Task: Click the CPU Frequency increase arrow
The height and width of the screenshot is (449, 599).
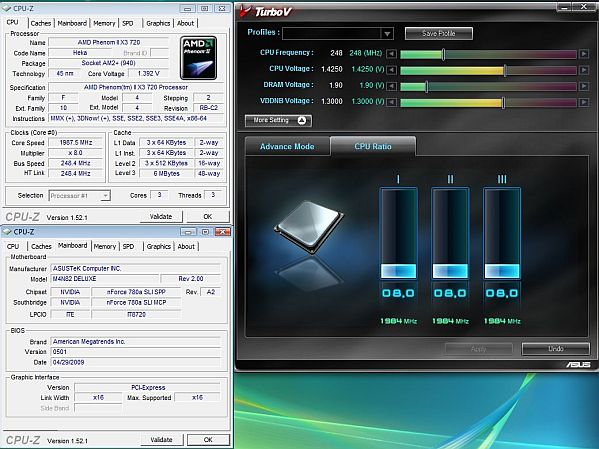Action: (584, 54)
